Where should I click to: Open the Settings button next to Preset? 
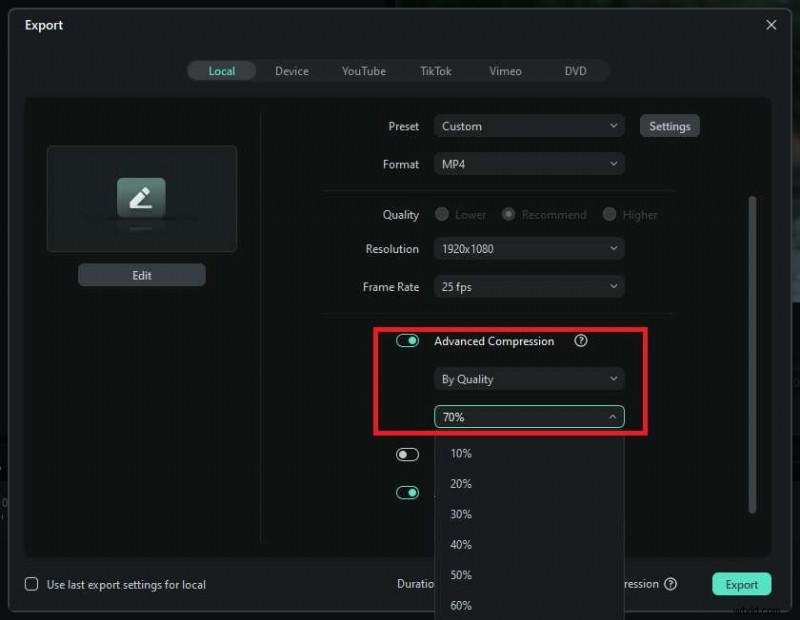coord(669,125)
